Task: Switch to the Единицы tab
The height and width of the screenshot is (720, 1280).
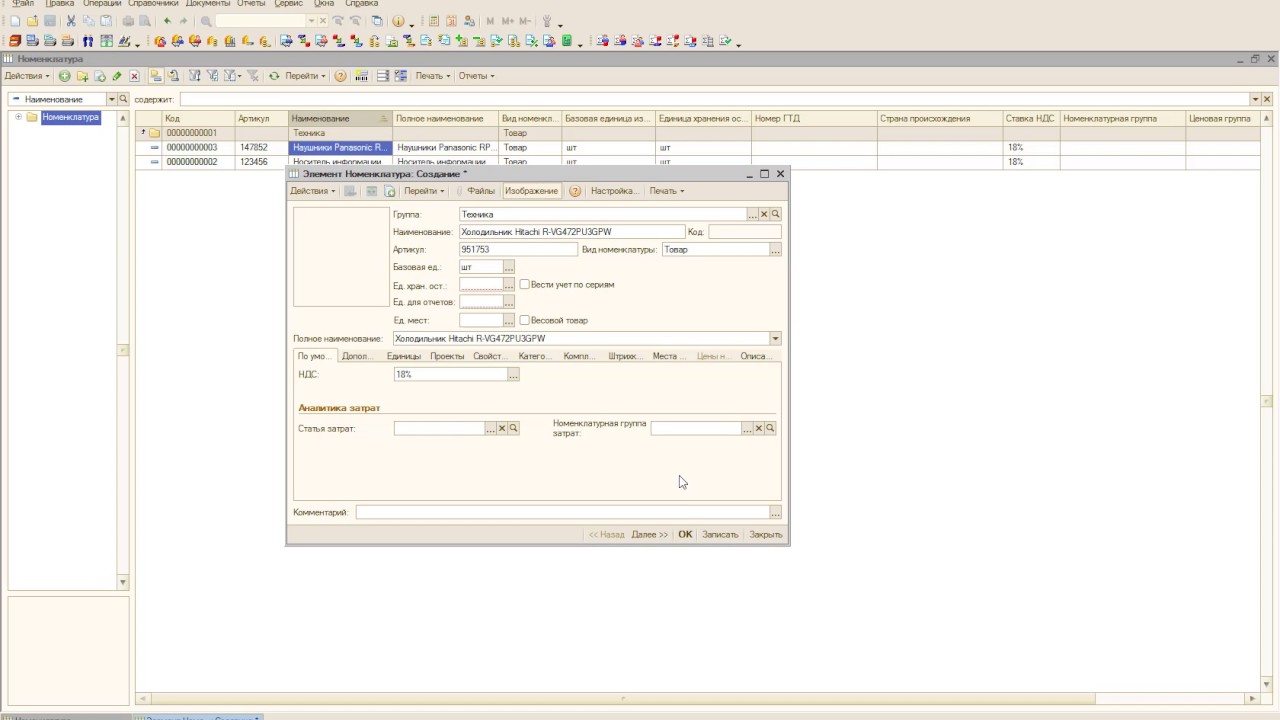Action: (x=404, y=356)
